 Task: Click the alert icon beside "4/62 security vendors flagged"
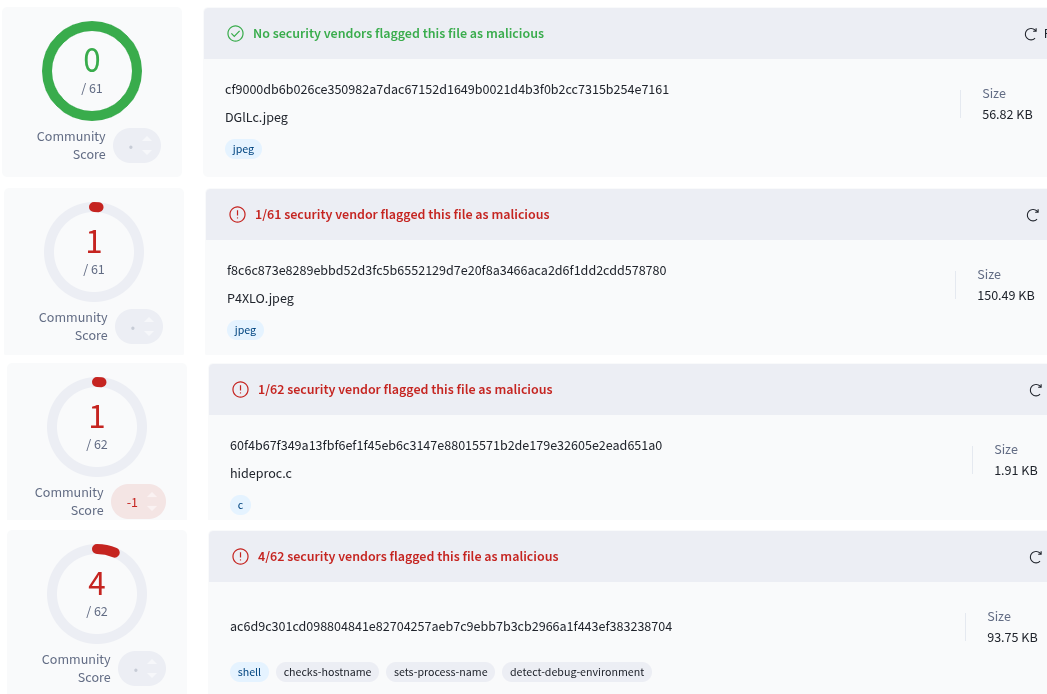click(240, 557)
